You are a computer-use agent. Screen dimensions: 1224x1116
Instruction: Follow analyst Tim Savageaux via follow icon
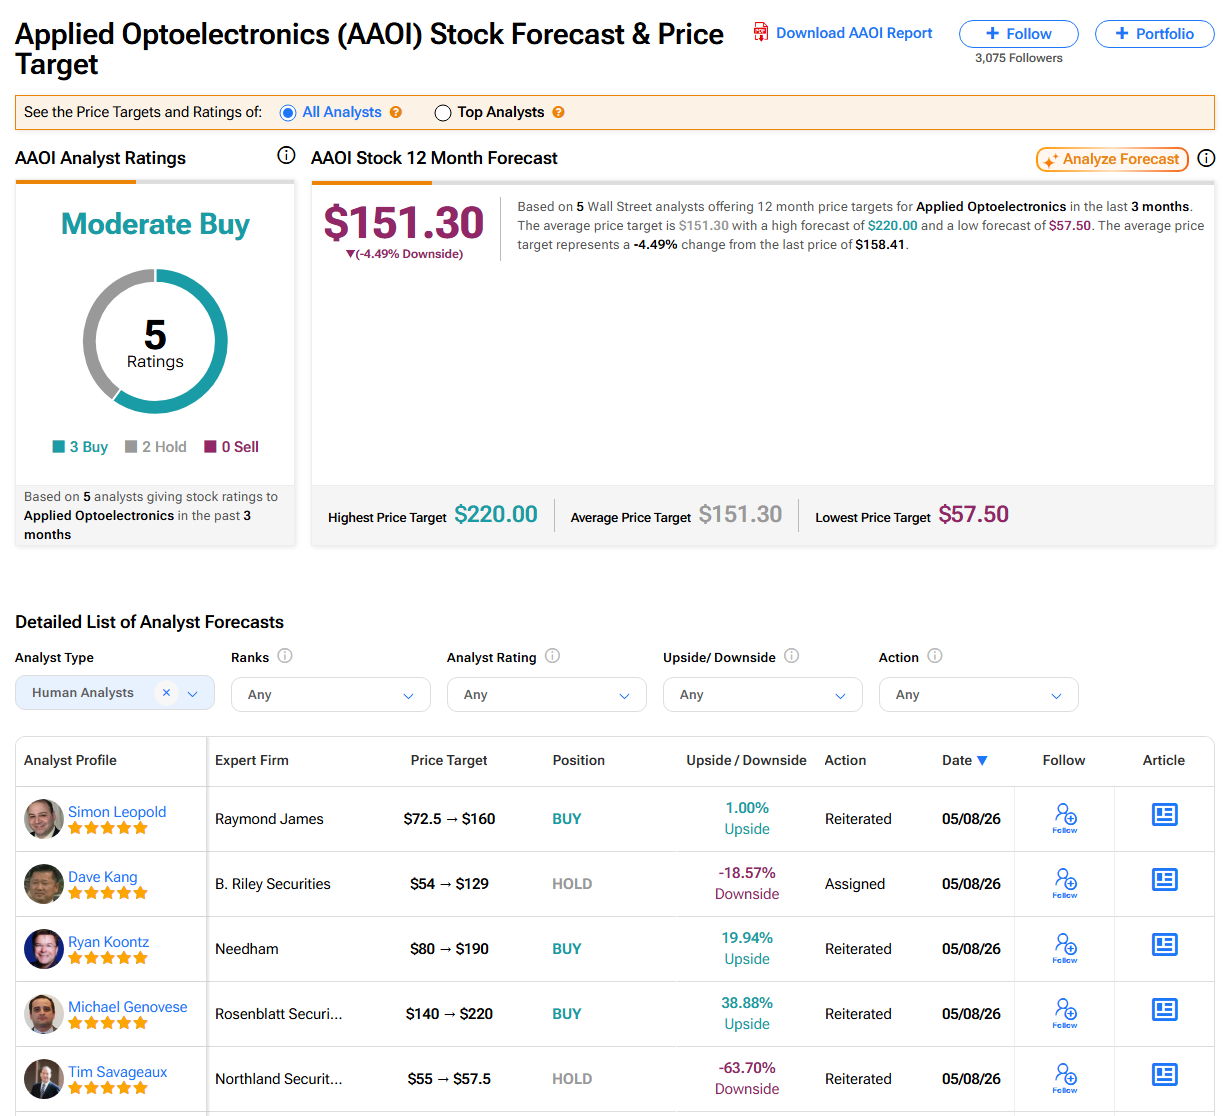click(1065, 1077)
